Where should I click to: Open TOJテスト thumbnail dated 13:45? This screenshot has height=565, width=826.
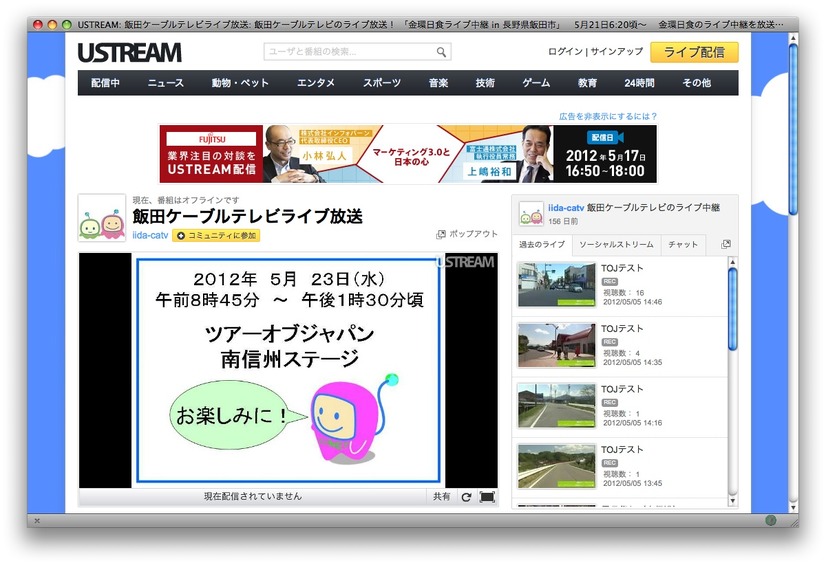click(557, 466)
